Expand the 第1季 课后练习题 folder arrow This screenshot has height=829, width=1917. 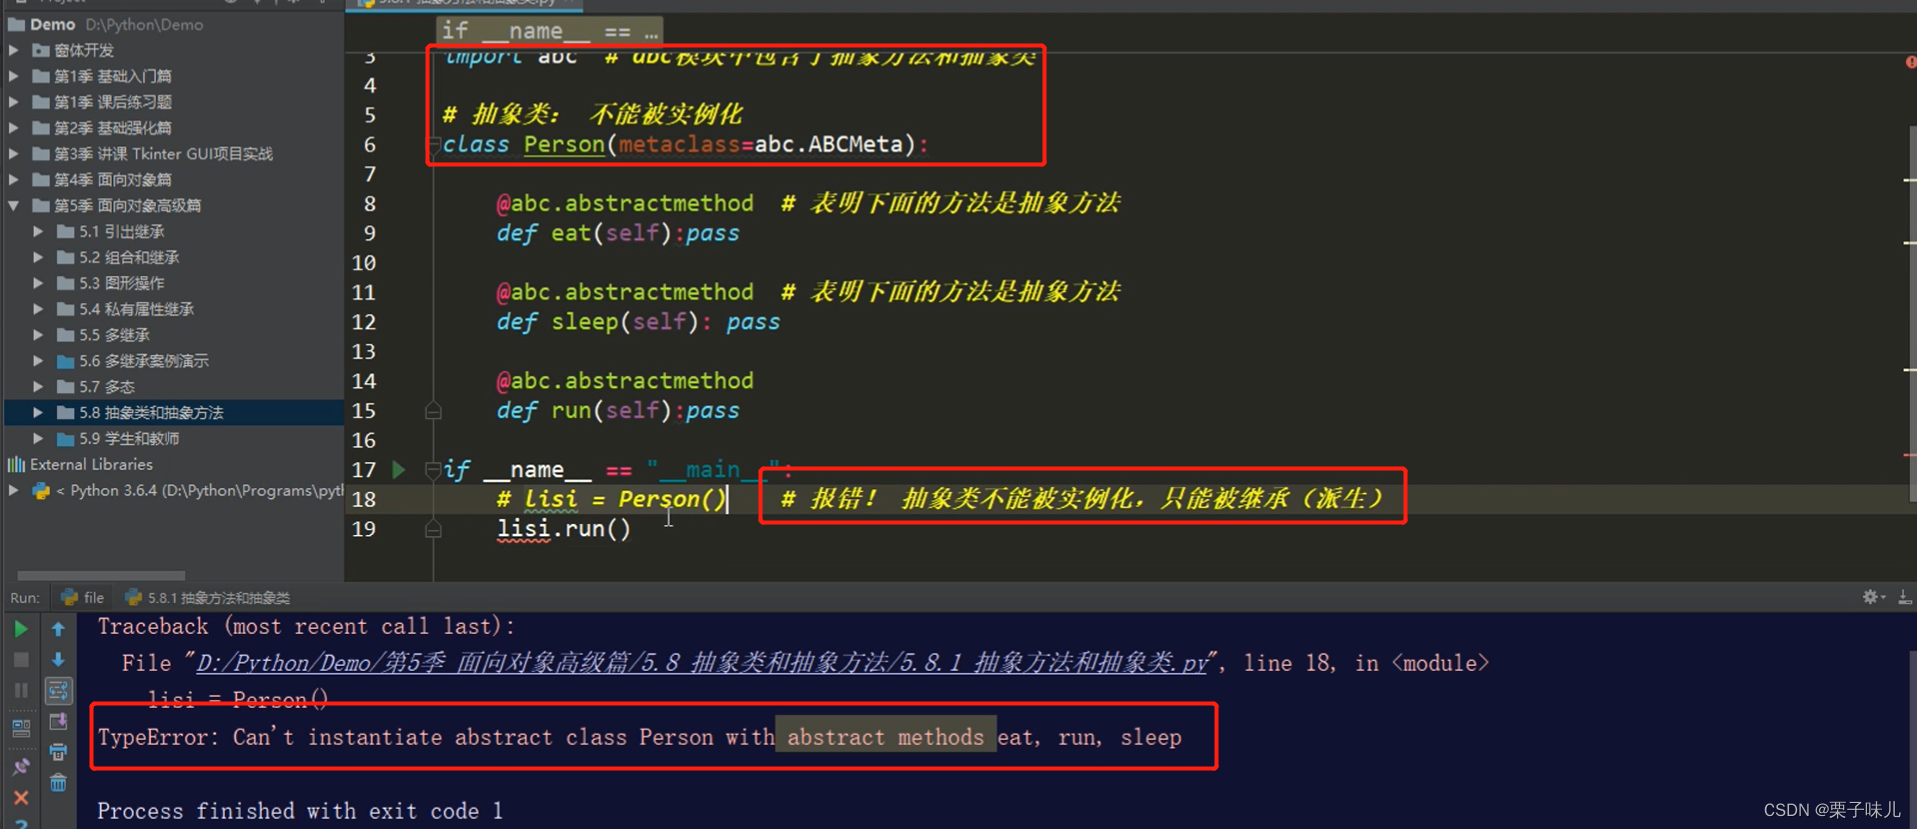[x=14, y=102]
